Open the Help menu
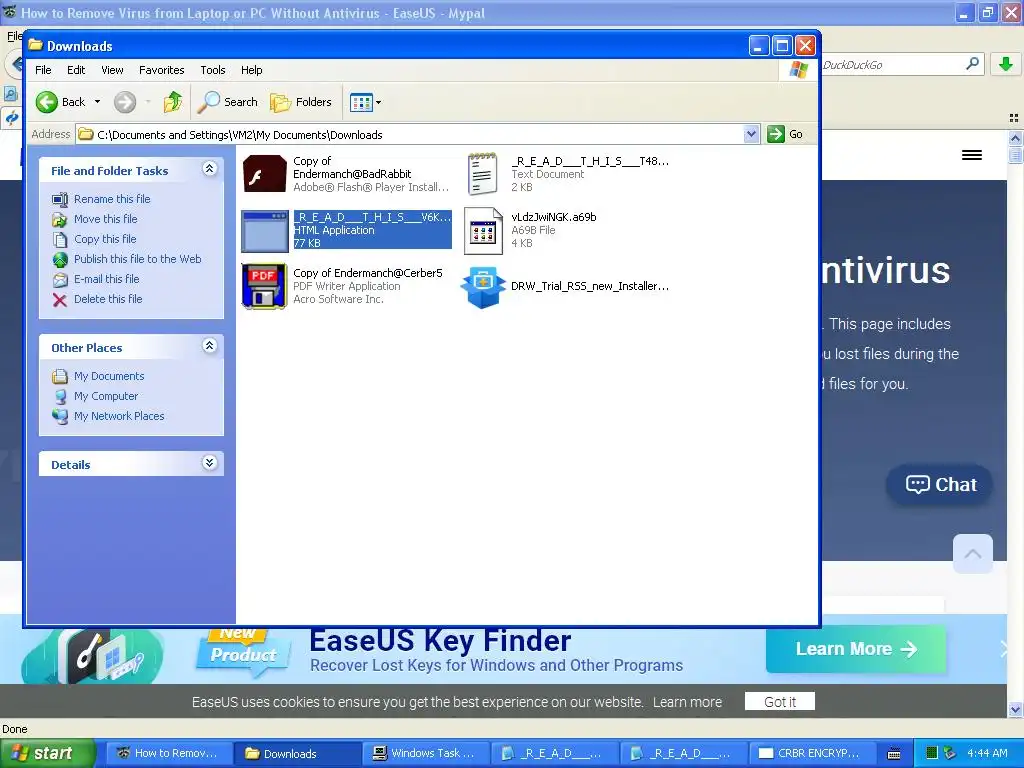Viewport: 1024px width, 768px height. click(251, 70)
